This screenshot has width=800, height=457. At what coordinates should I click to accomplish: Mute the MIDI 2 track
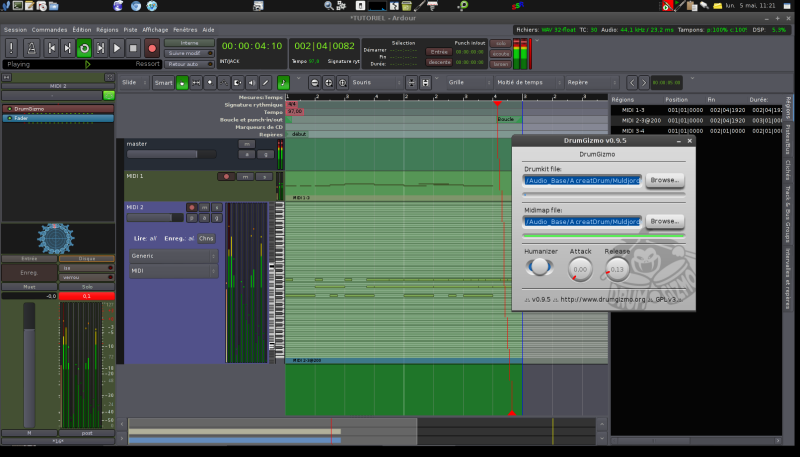[204, 207]
